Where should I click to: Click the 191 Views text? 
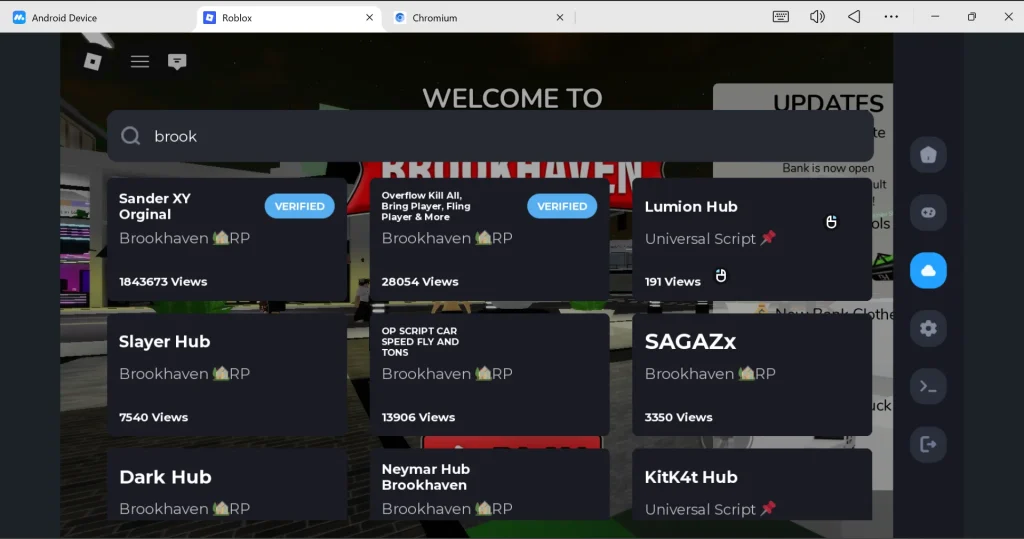click(673, 282)
